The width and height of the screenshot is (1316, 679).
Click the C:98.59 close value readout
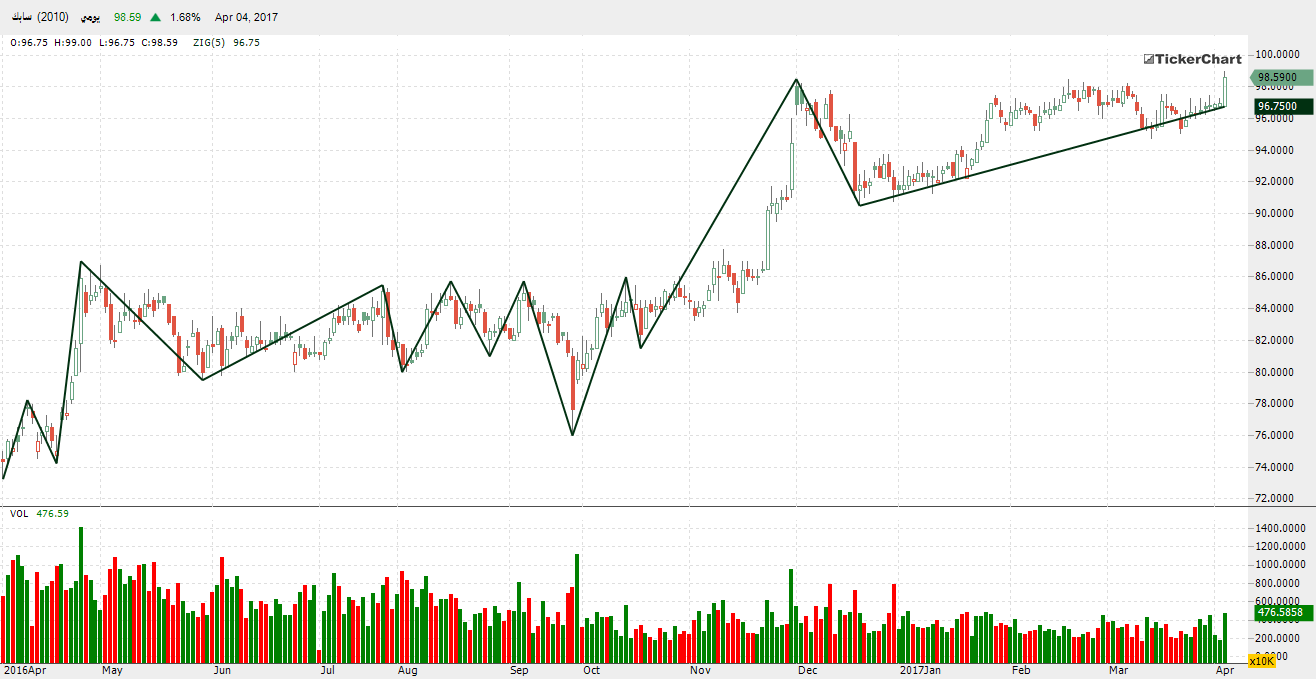coord(159,42)
